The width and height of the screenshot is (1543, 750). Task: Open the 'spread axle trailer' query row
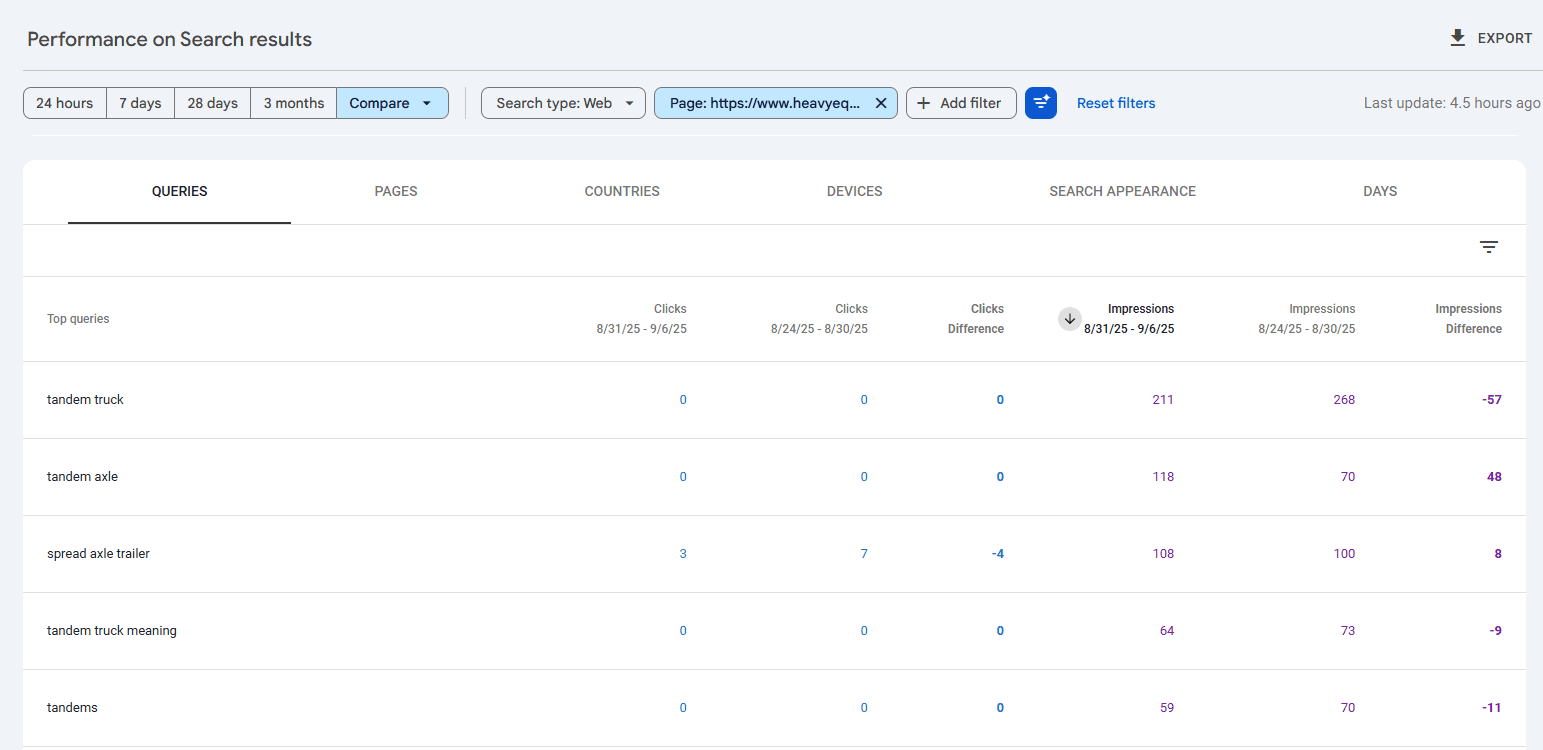[774, 554]
